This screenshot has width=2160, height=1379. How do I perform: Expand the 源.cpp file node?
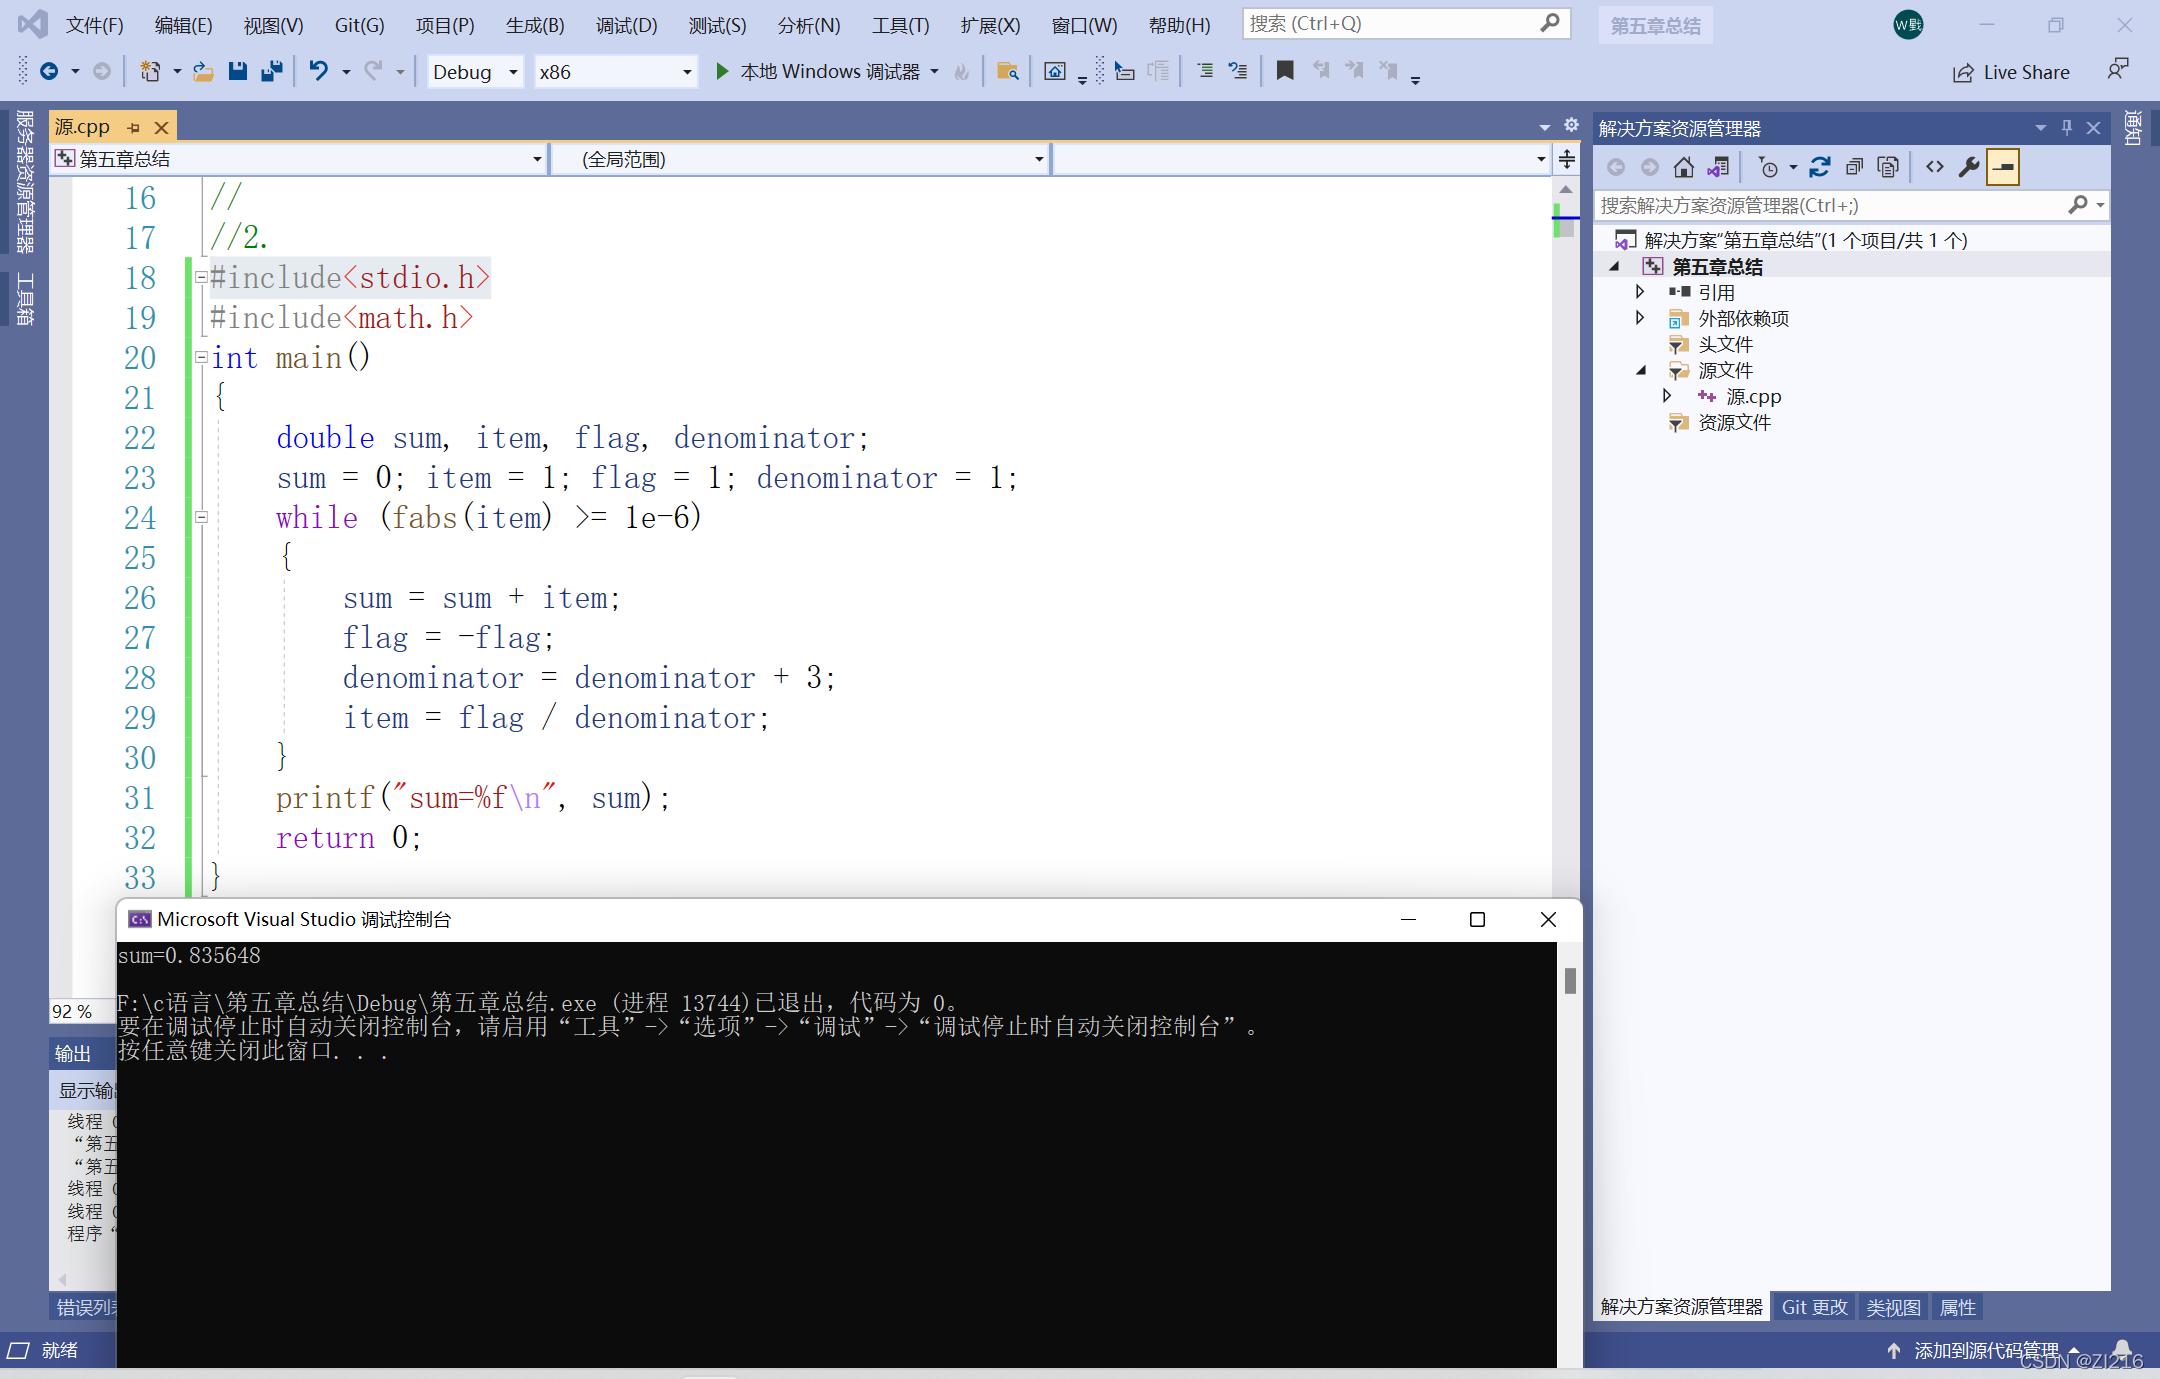pyautogui.click(x=1667, y=396)
